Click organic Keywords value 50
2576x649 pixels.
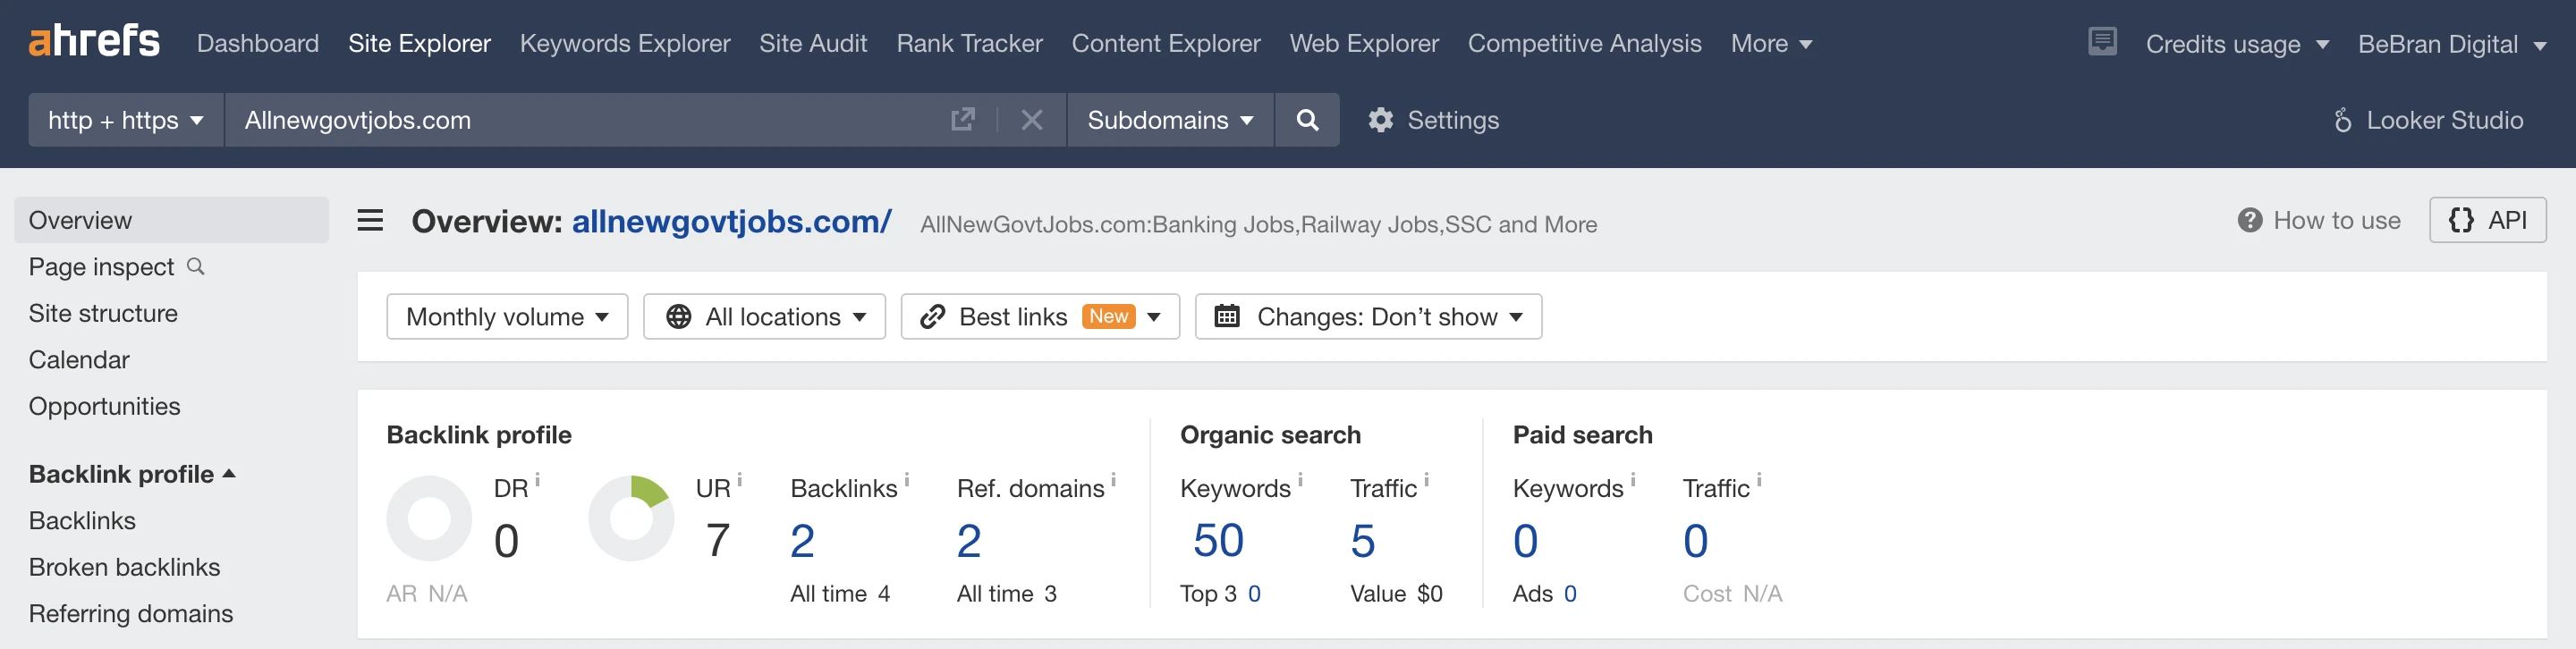1218,541
